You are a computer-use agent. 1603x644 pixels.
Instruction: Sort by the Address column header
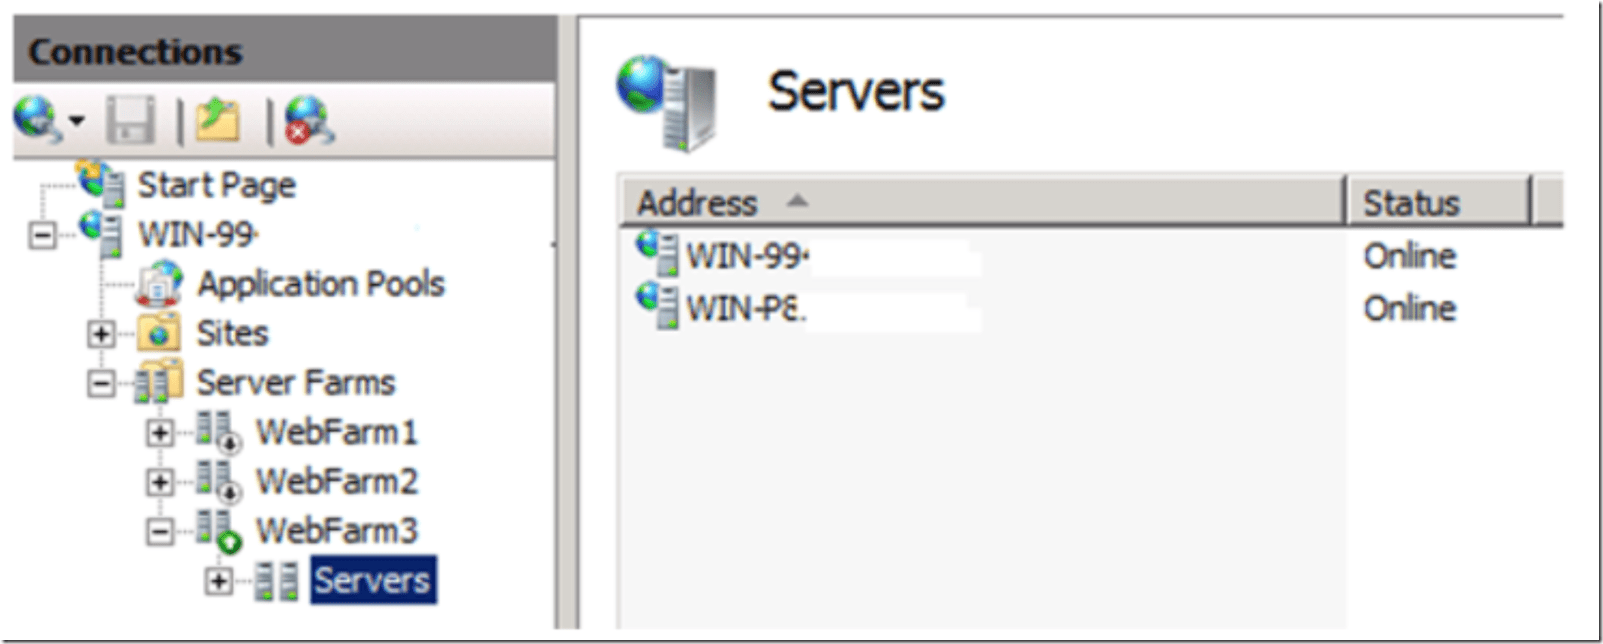click(x=983, y=203)
